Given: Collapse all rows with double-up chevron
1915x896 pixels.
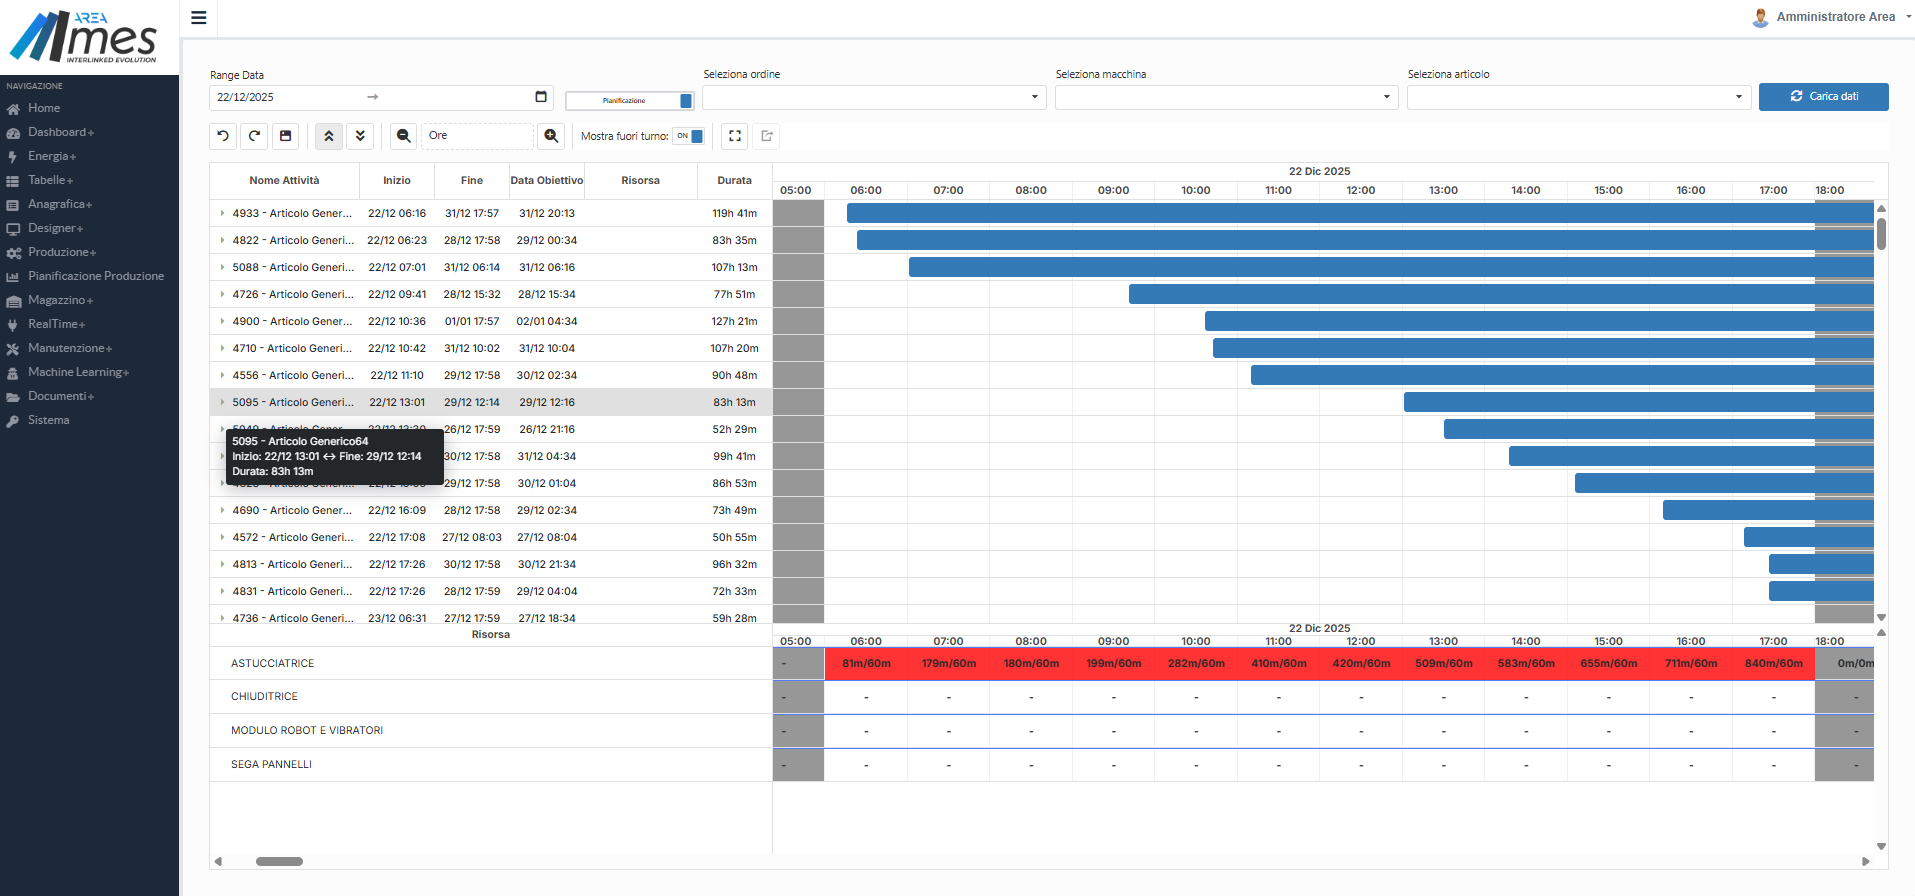Looking at the screenshot, I should [329, 136].
